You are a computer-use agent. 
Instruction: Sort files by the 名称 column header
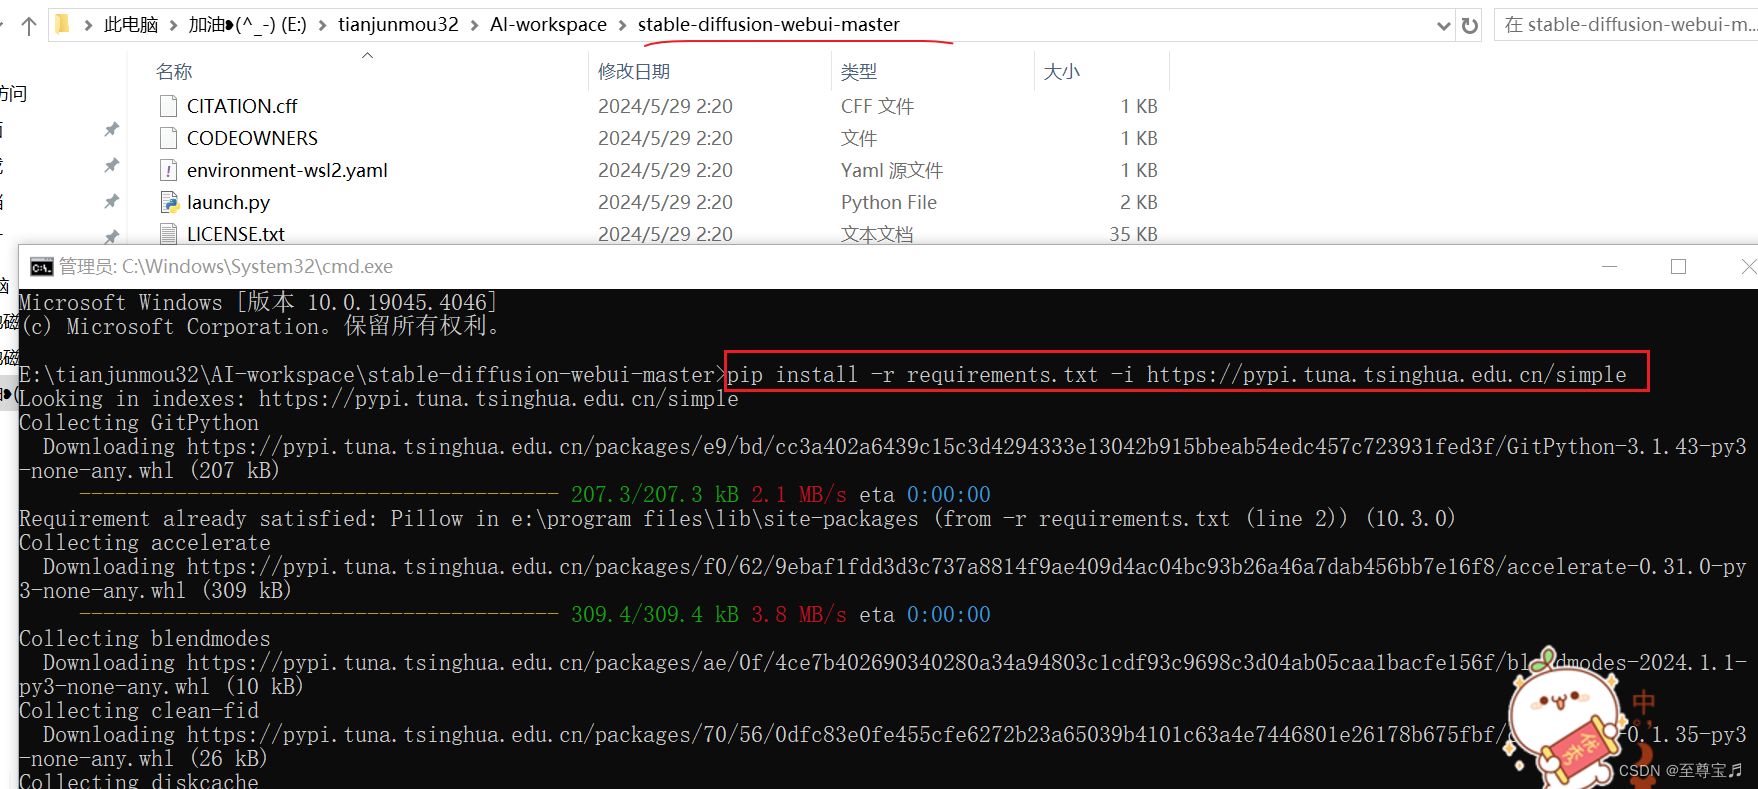[174, 72]
